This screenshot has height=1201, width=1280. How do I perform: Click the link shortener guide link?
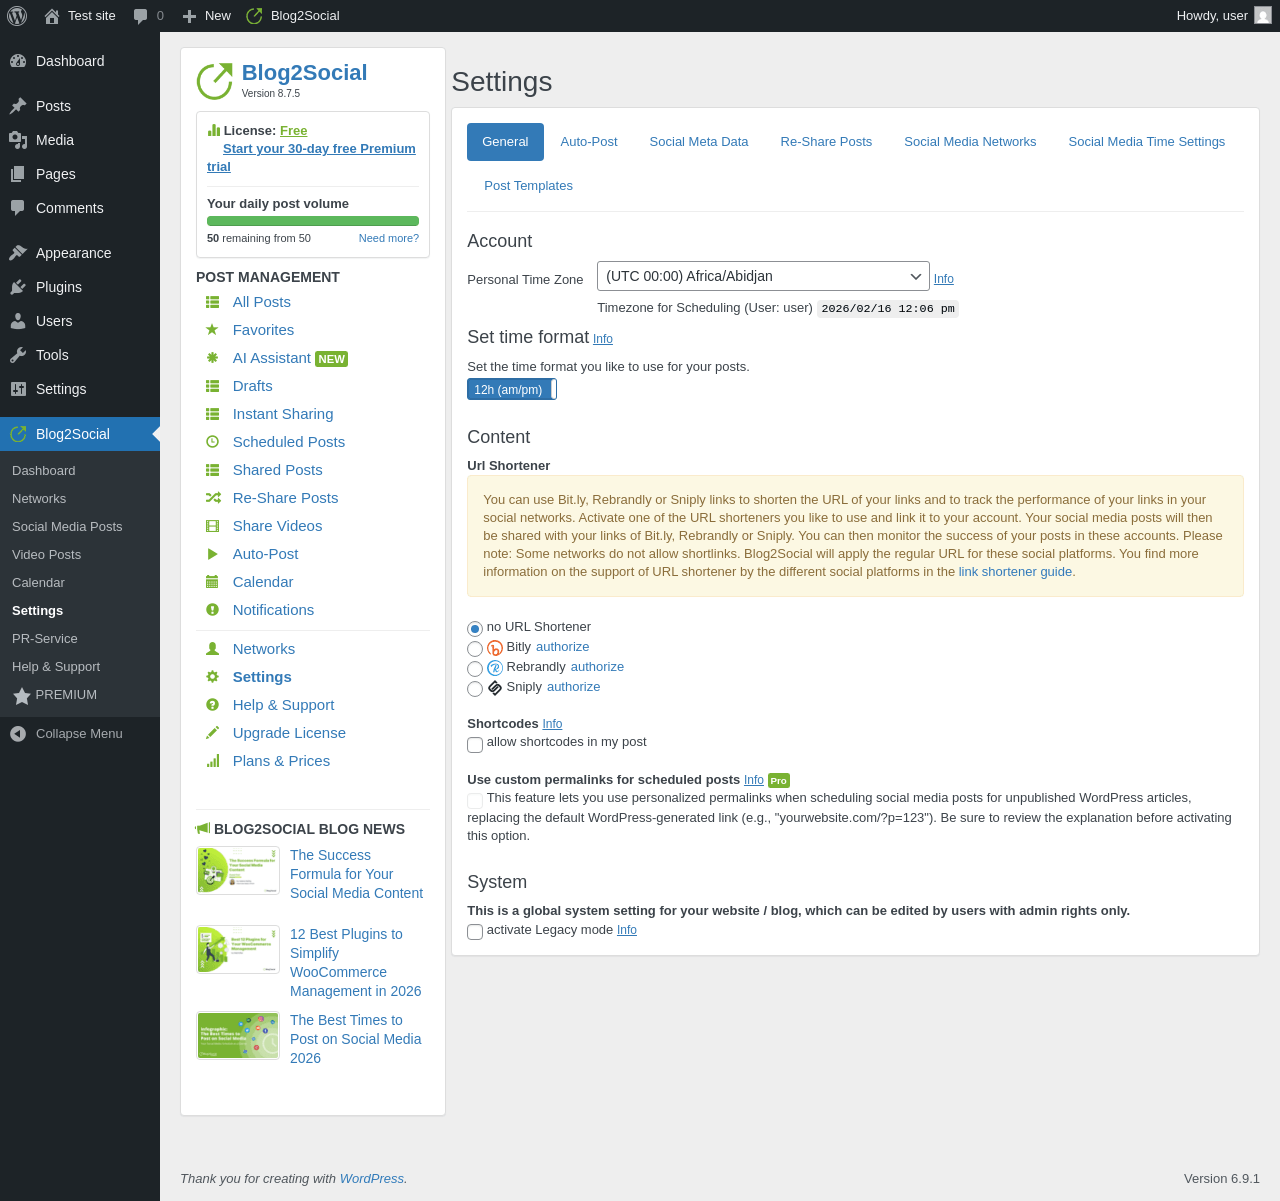[1015, 572]
